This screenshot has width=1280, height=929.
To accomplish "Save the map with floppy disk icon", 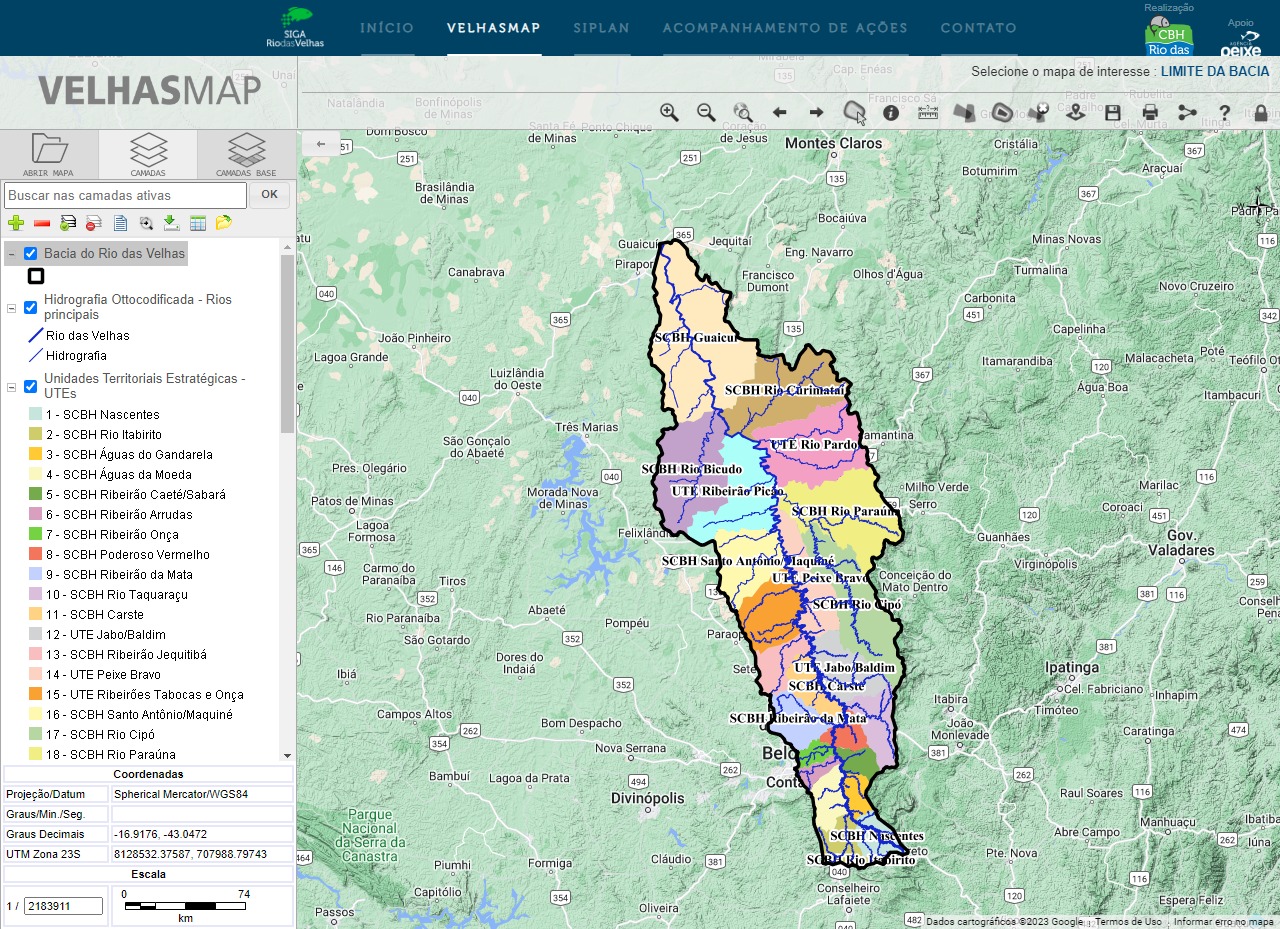I will [x=1112, y=113].
